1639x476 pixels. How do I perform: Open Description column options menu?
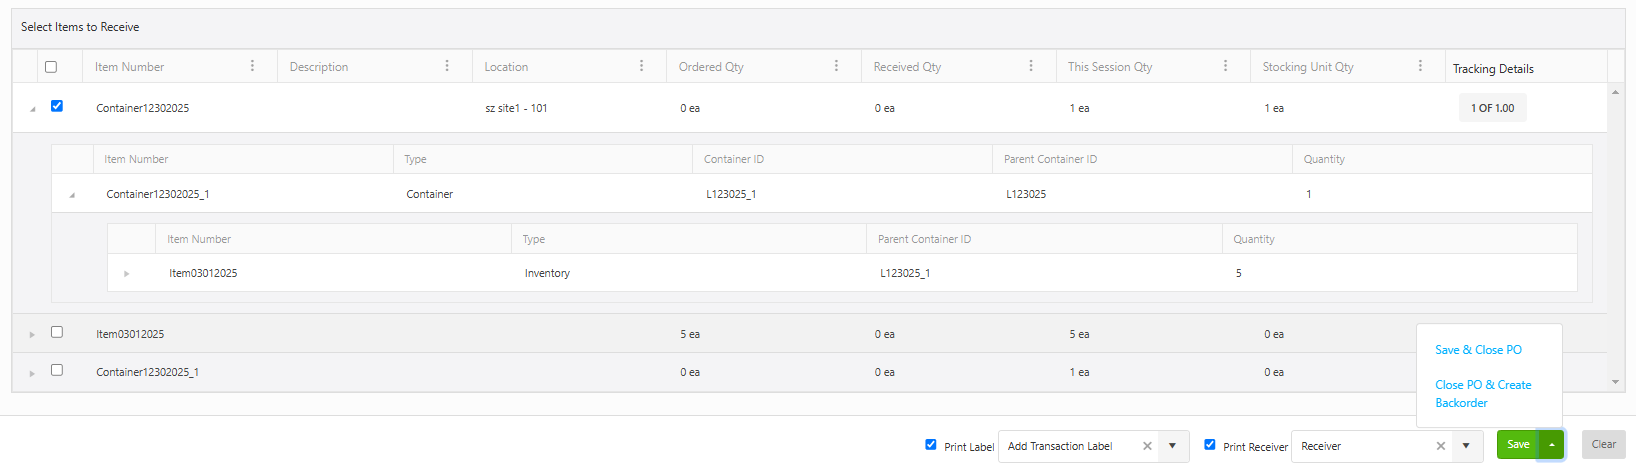coord(447,66)
